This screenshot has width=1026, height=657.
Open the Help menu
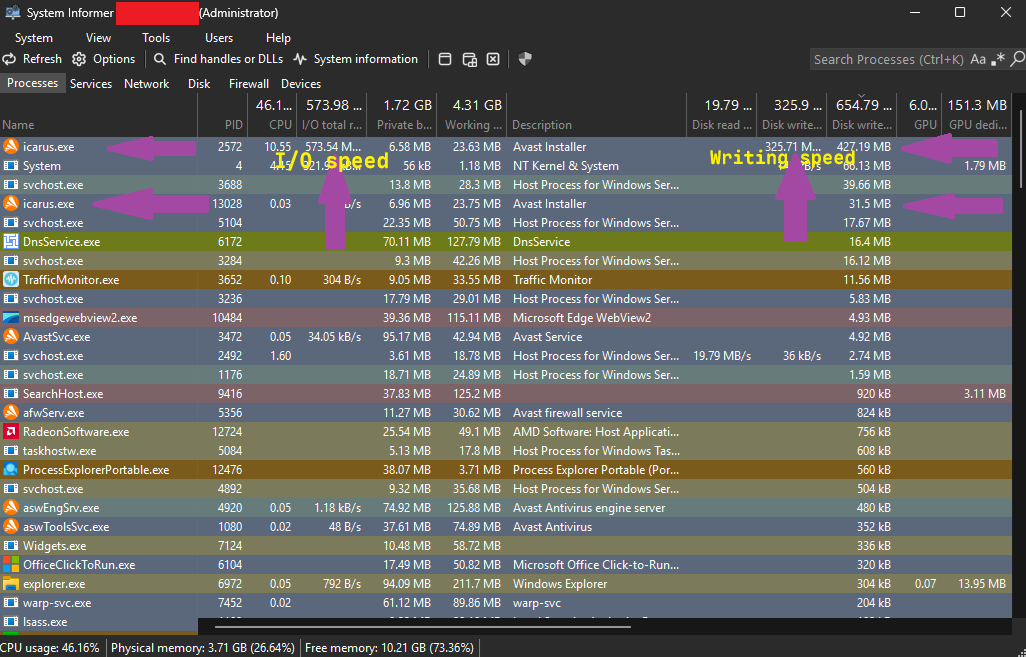[278, 38]
